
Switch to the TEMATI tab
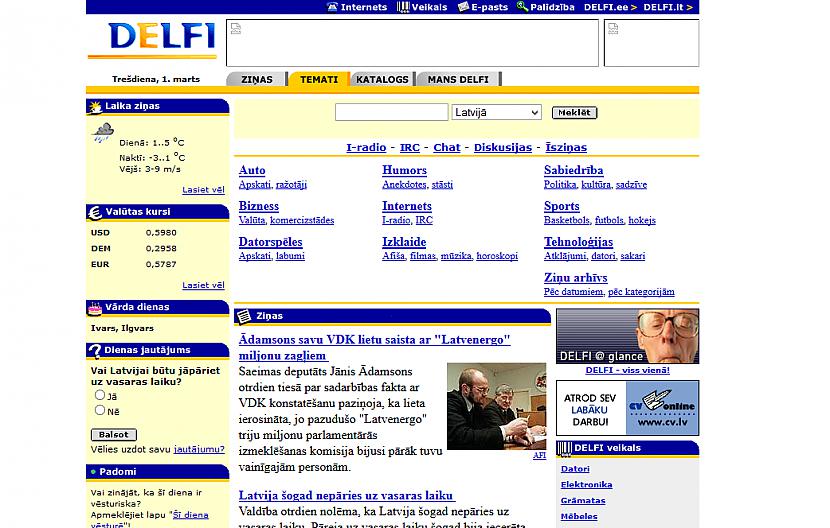(319, 79)
